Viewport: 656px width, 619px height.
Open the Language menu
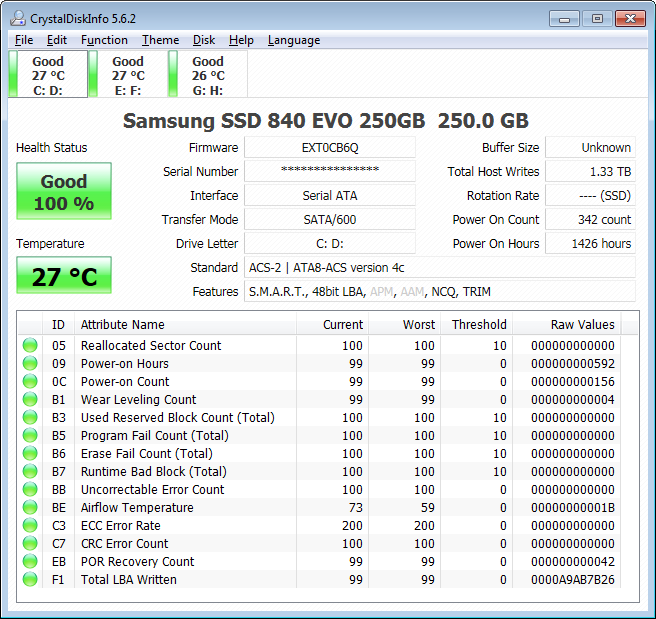294,40
